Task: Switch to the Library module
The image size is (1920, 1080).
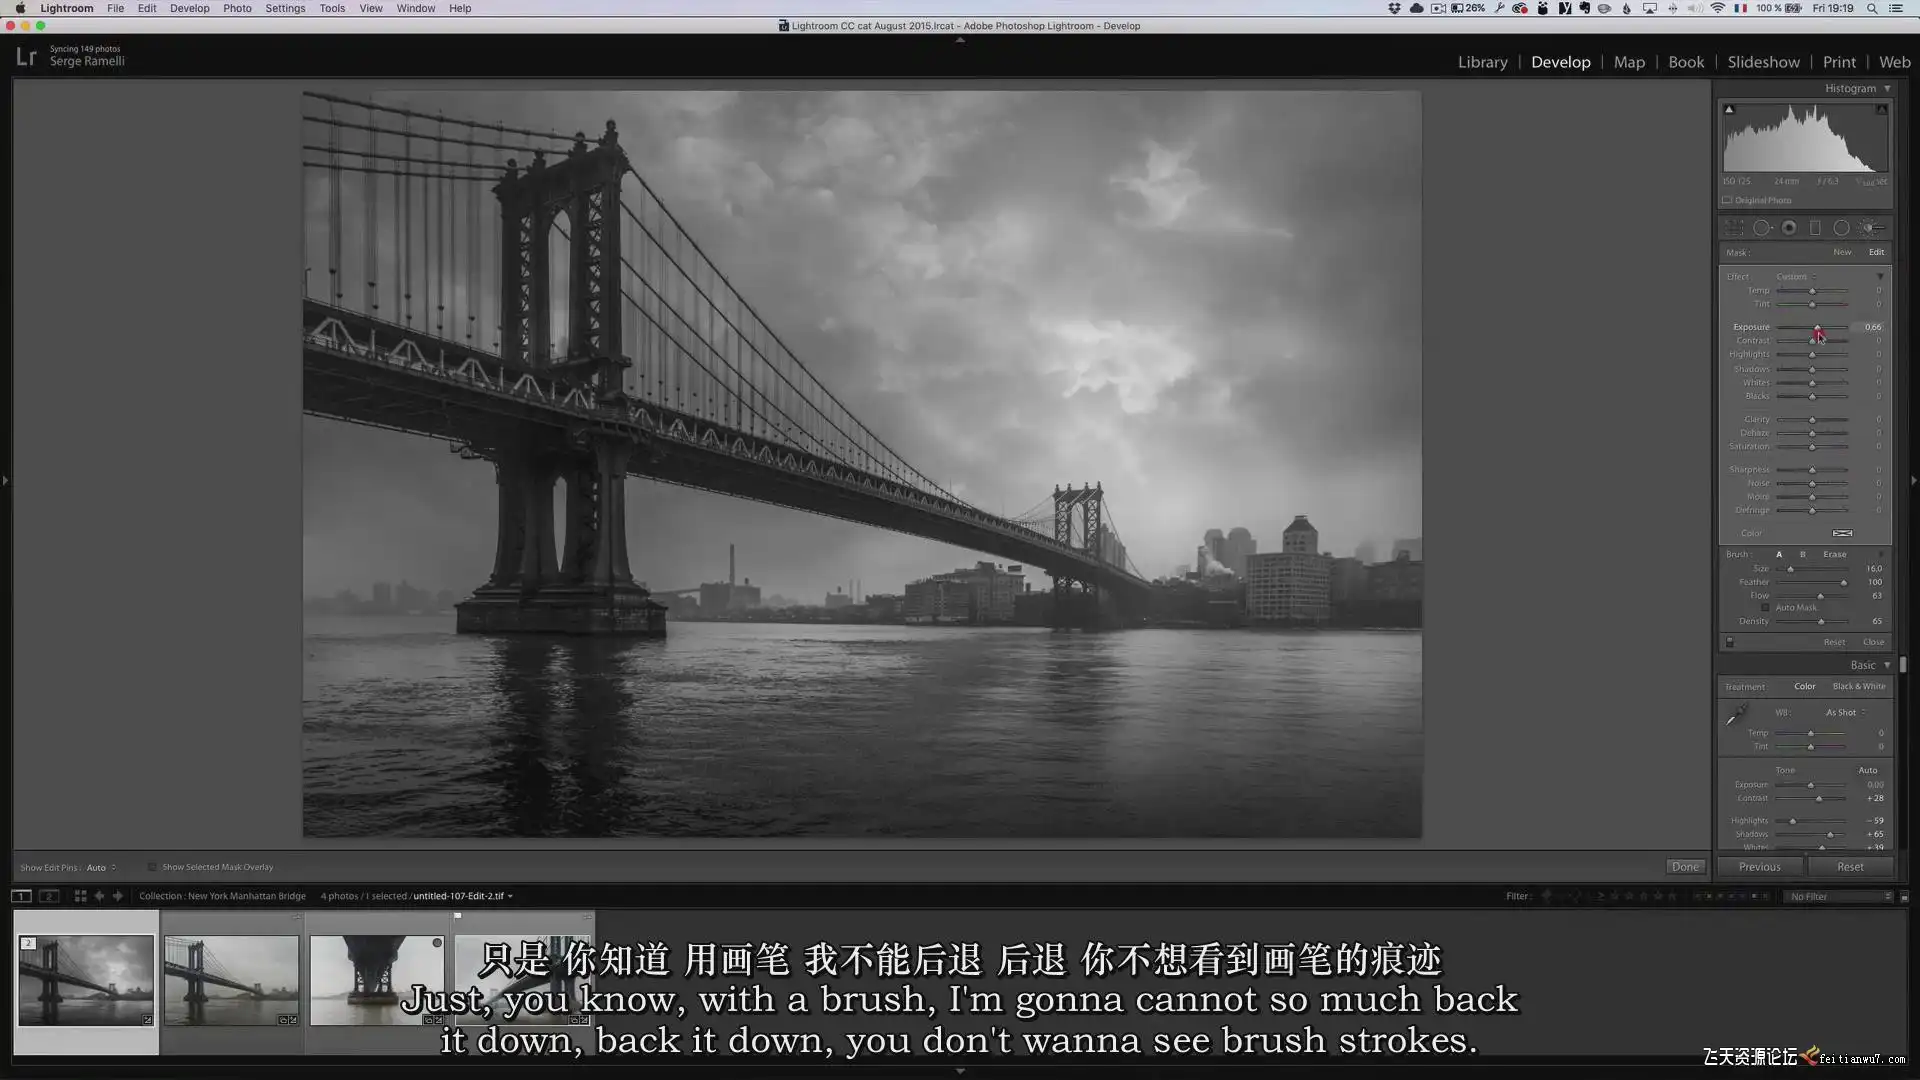Action: (x=1482, y=62)
